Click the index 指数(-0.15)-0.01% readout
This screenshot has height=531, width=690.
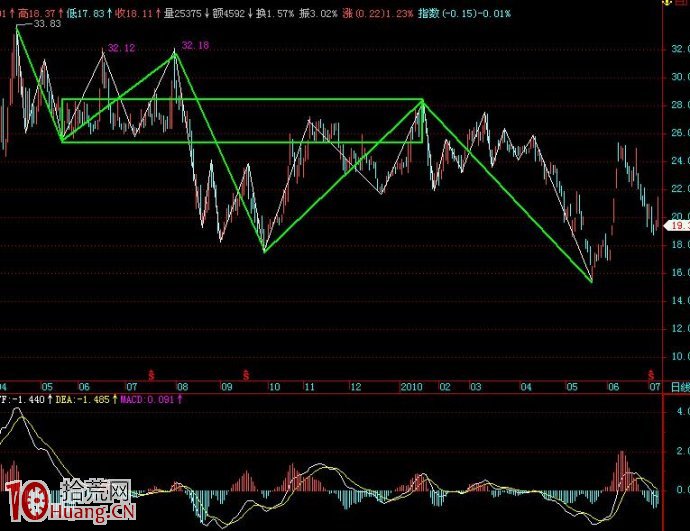tap(465, 14)
